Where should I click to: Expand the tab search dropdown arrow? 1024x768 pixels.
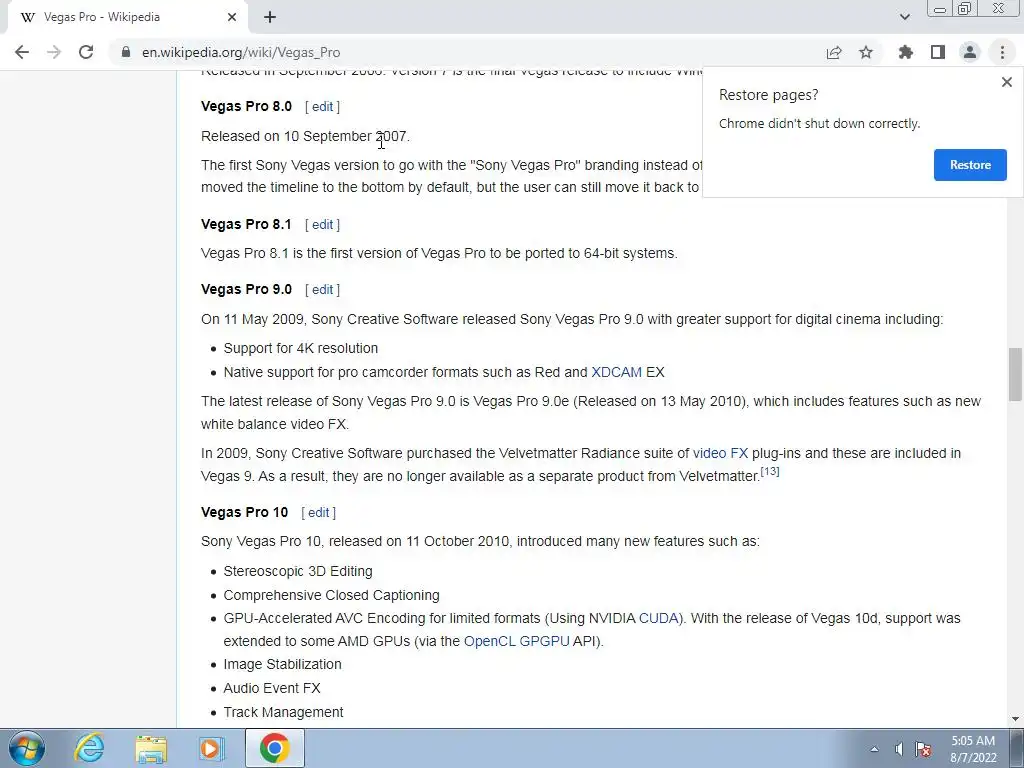coord(904,17)
